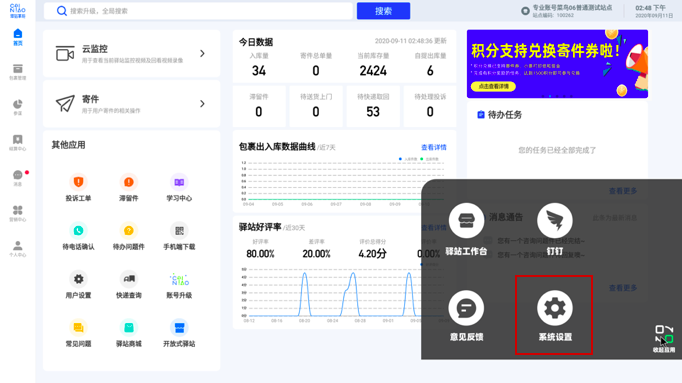Click 收起应用 collapse icon in overlay panel
Screen dimensions: 682x383
point(664,334)
